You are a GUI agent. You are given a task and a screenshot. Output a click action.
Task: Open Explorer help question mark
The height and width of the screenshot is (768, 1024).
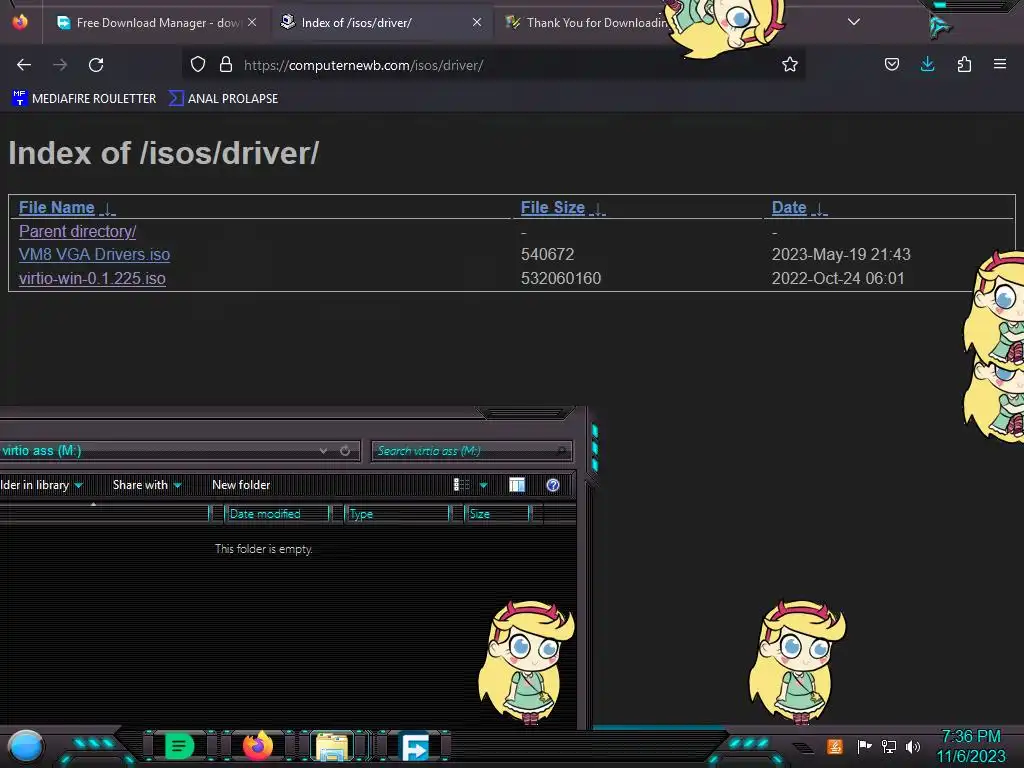pos(552,485)
